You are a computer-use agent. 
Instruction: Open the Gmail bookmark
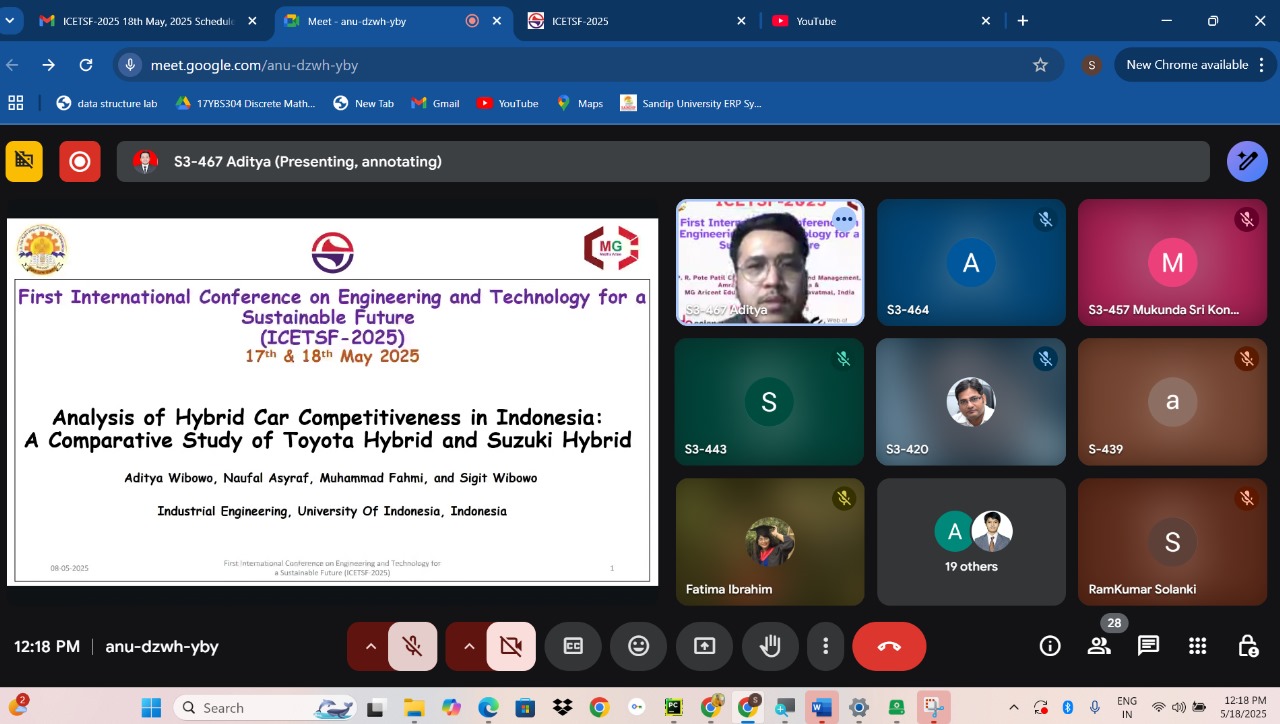coord(435,103)
